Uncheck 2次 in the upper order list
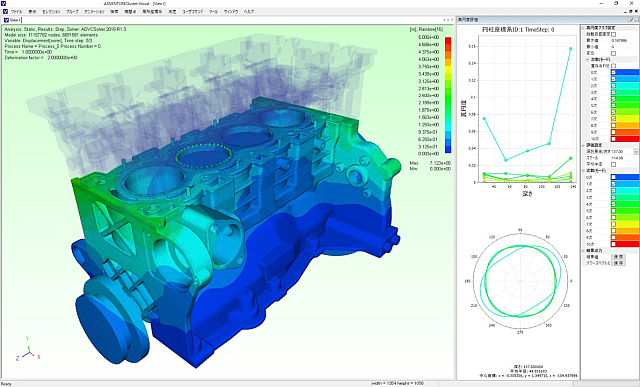Viewport: 640px width, 387px height. click(x=613, y=86)
